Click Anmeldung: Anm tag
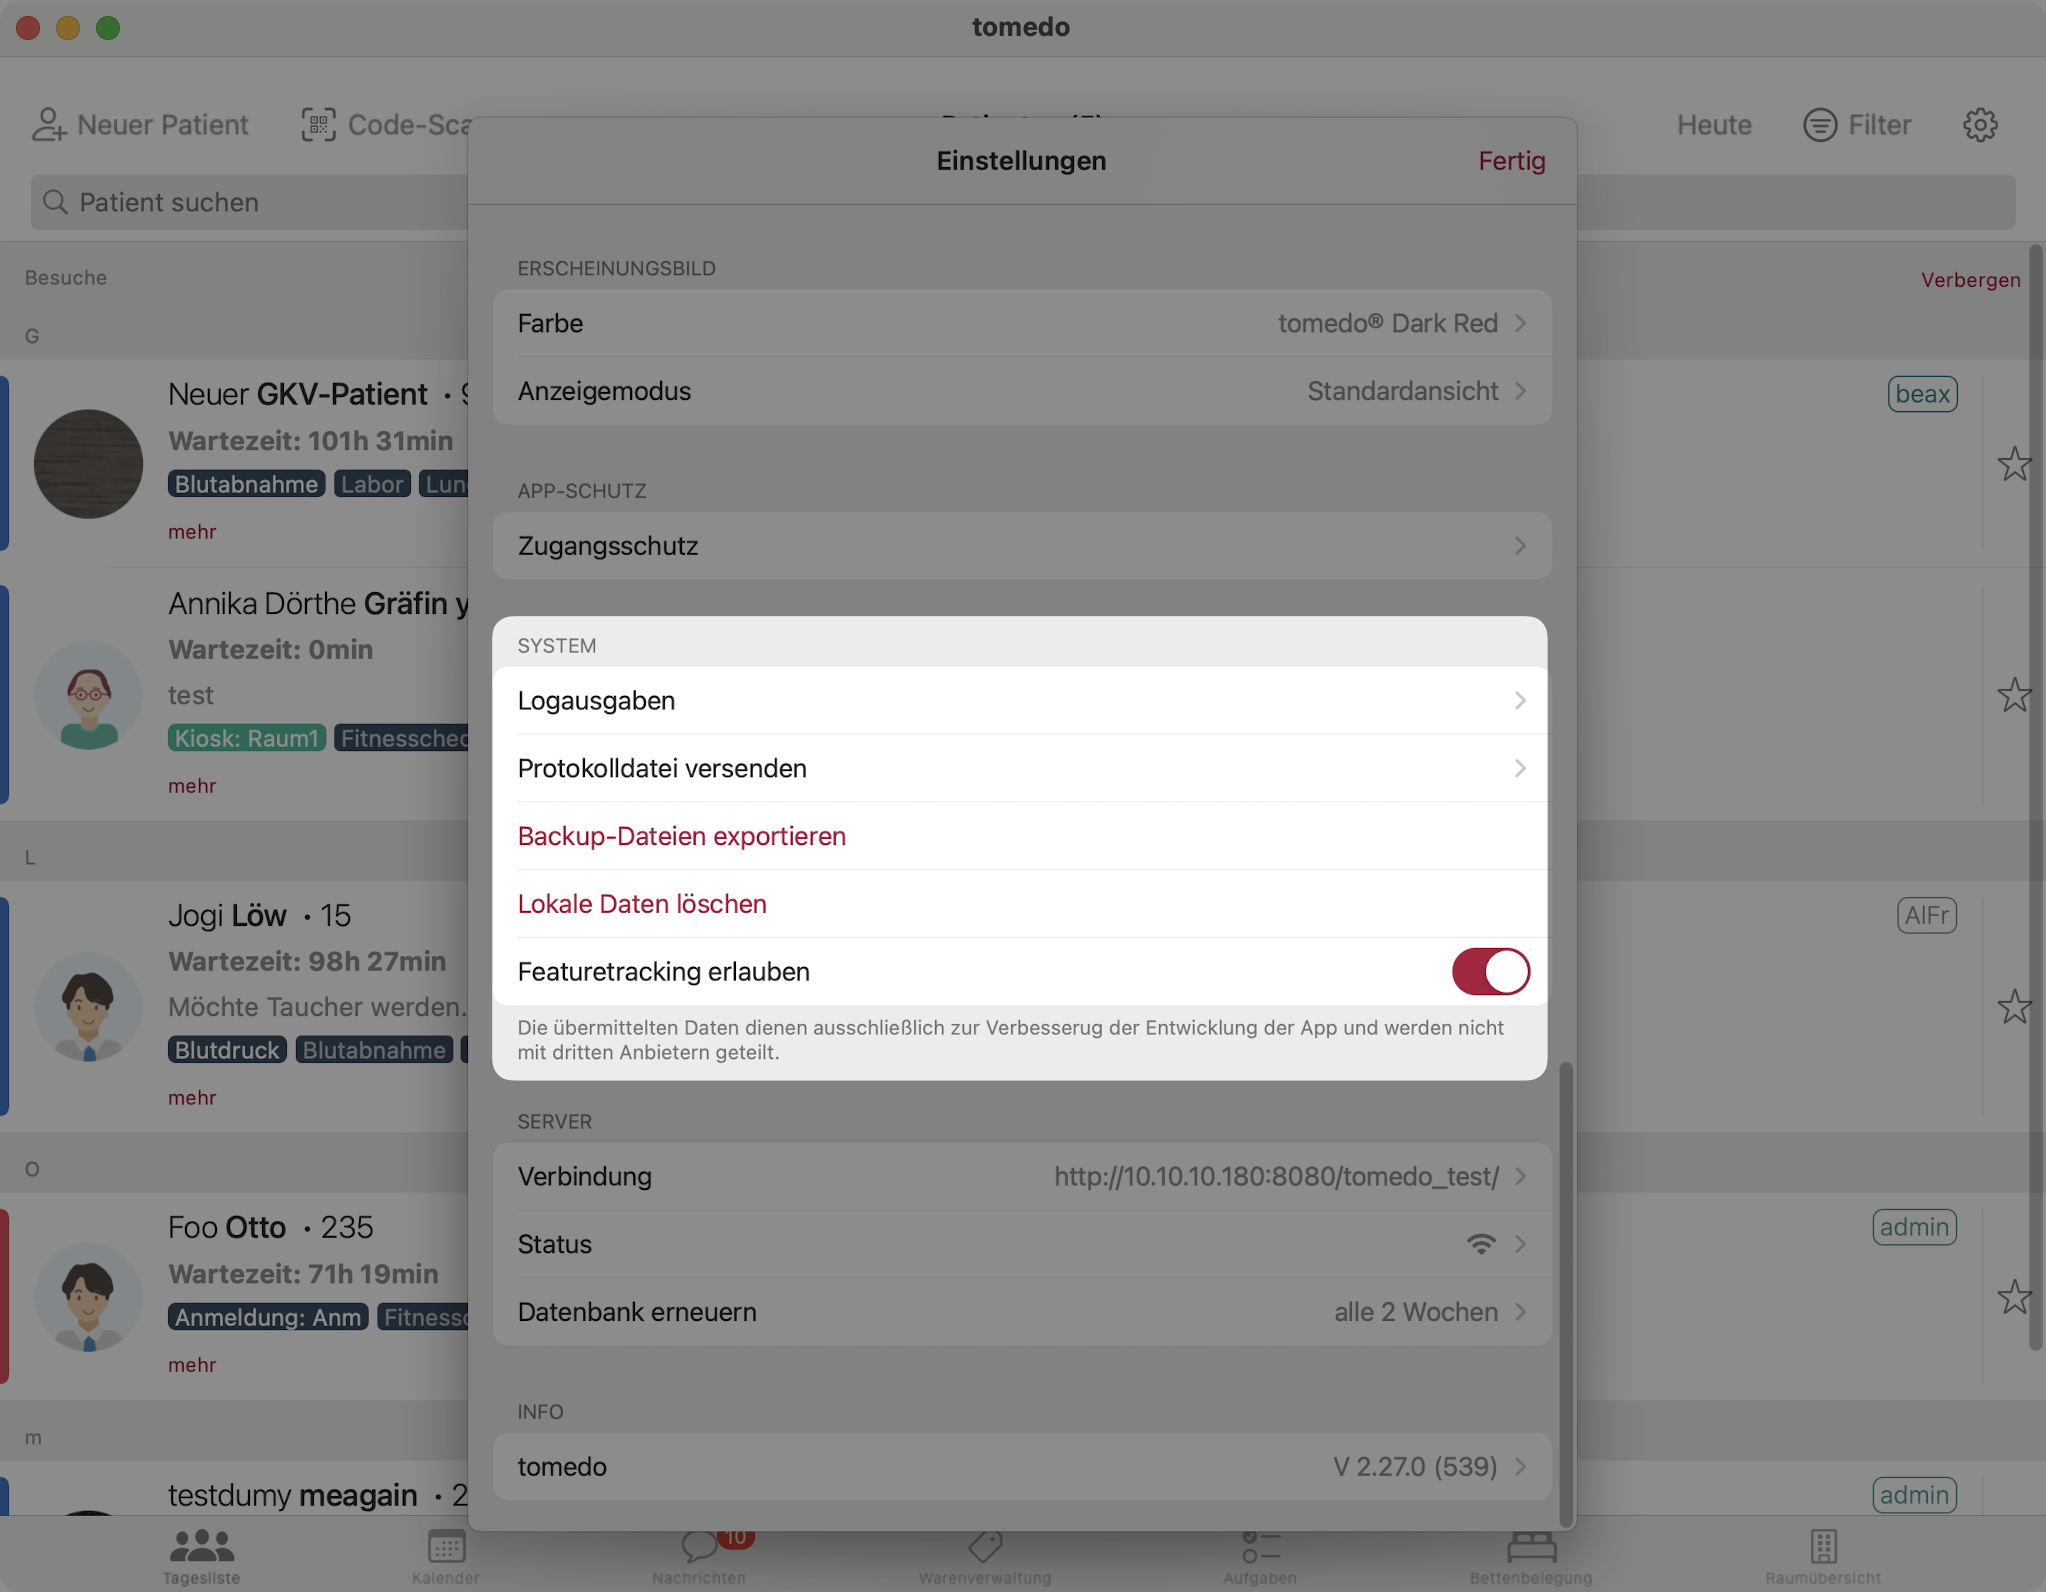Screen dimensions: 2046x1592 pyautogui.click(x=268, y=1317)
